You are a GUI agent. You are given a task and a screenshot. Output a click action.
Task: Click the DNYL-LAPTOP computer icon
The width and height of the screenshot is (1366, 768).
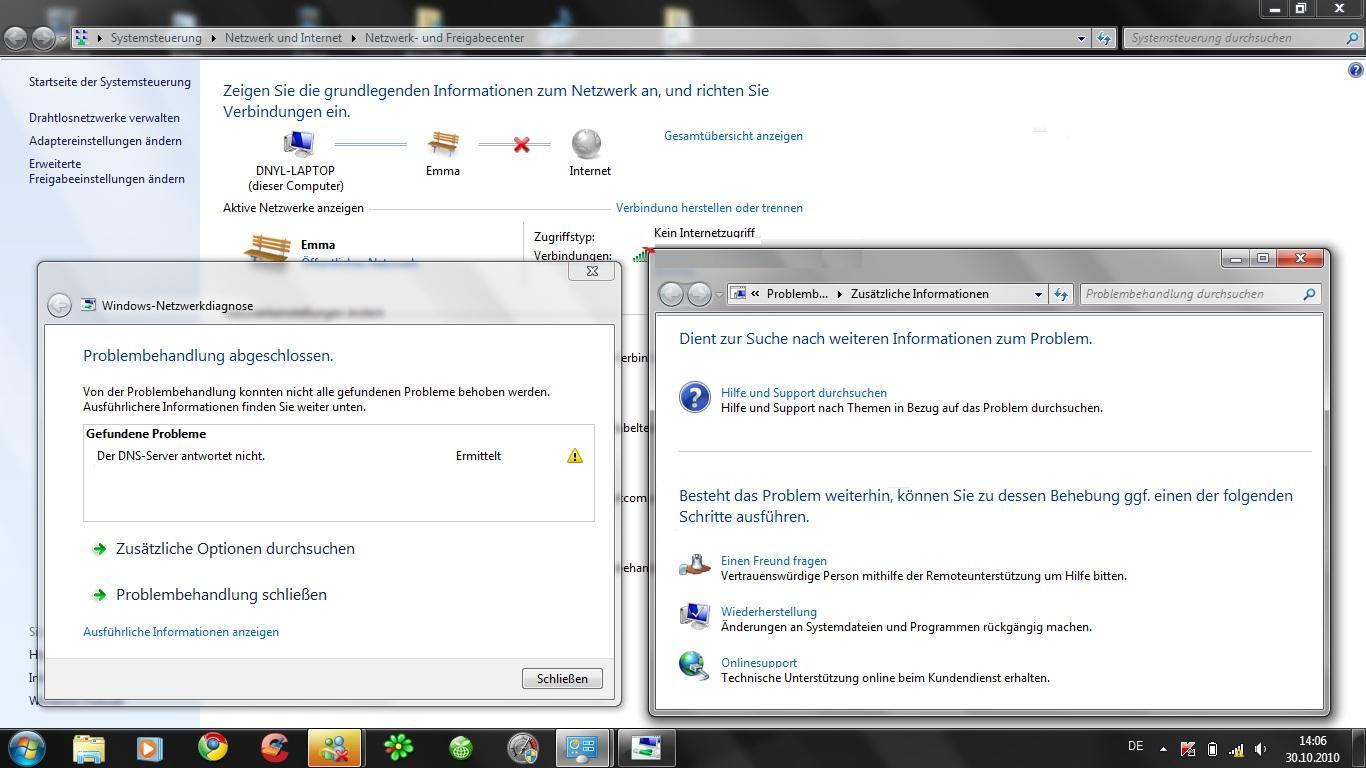pos(298,145)
